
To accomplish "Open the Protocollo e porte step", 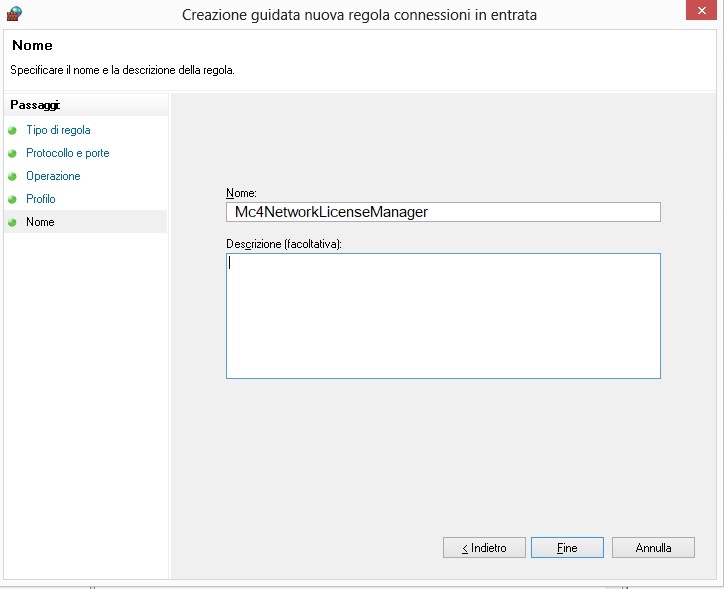I will click(67, 153).
